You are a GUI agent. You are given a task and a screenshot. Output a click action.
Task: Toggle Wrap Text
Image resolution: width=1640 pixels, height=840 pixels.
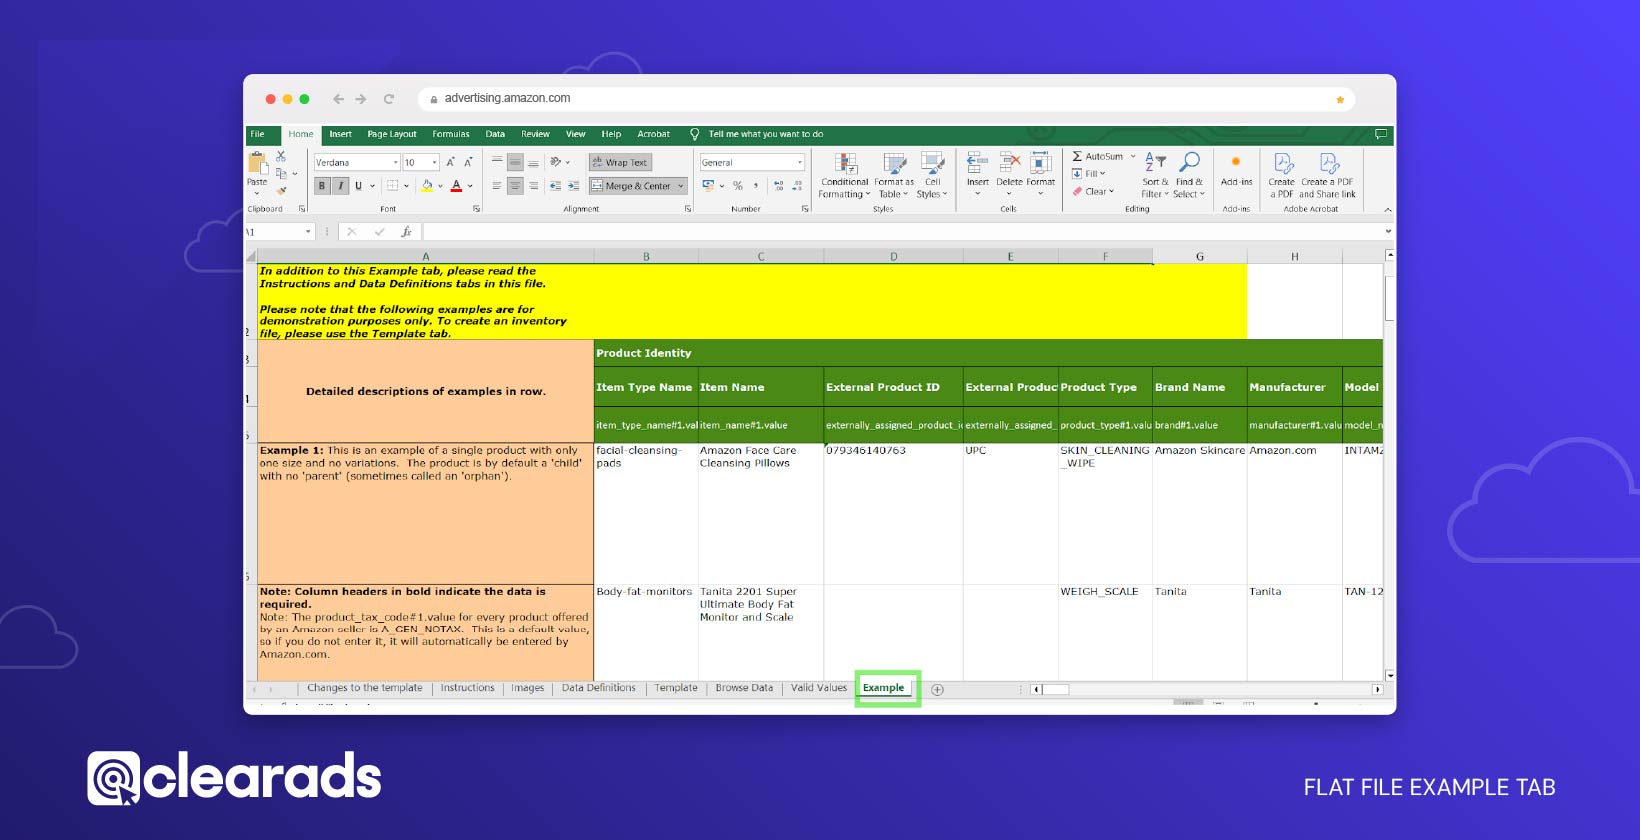620,162
